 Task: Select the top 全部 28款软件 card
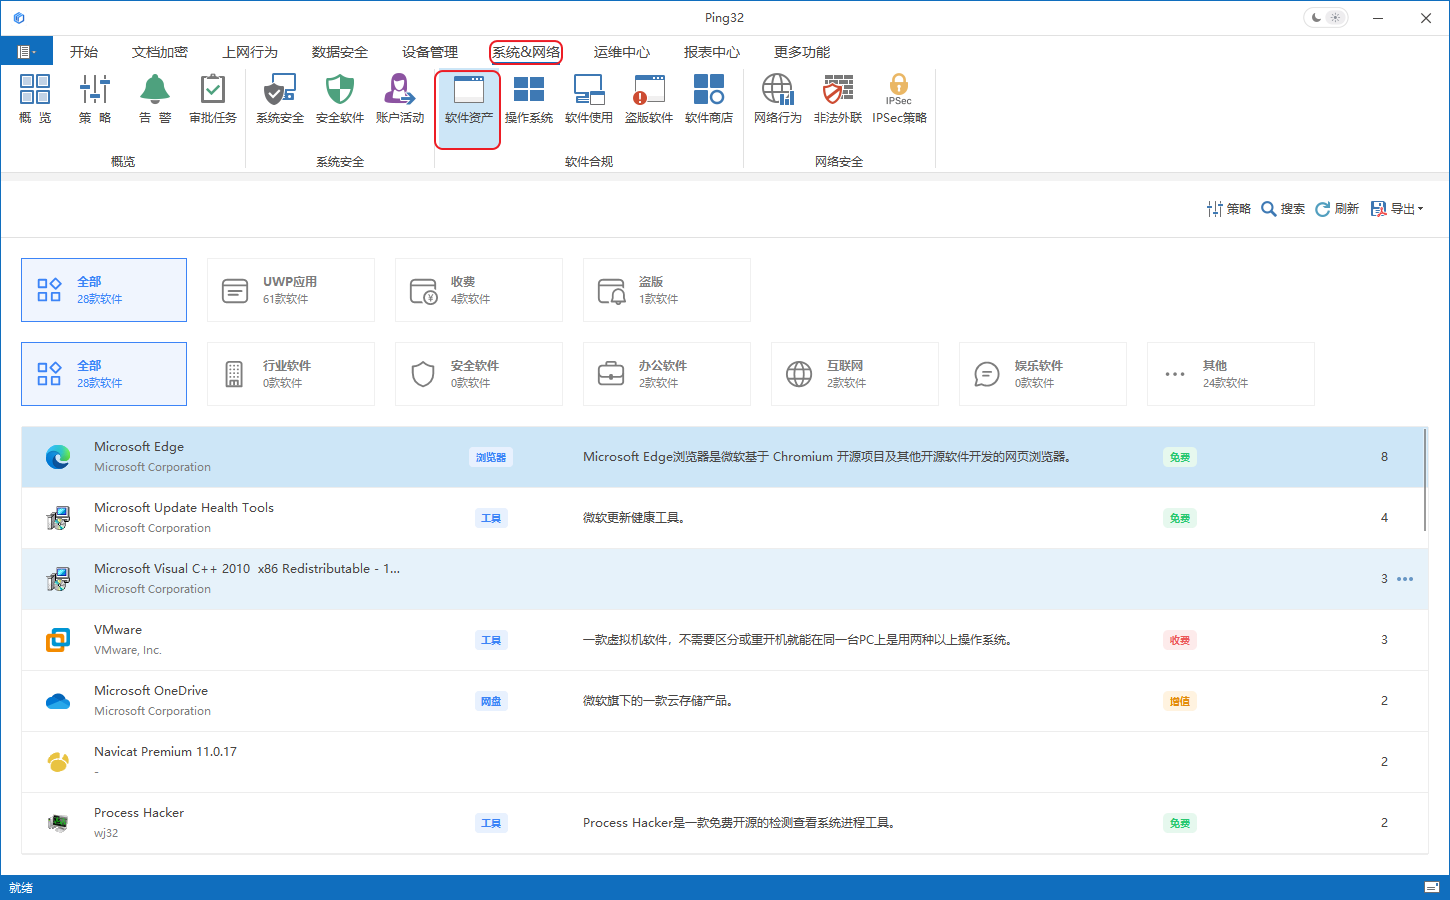tap(104, 290)
